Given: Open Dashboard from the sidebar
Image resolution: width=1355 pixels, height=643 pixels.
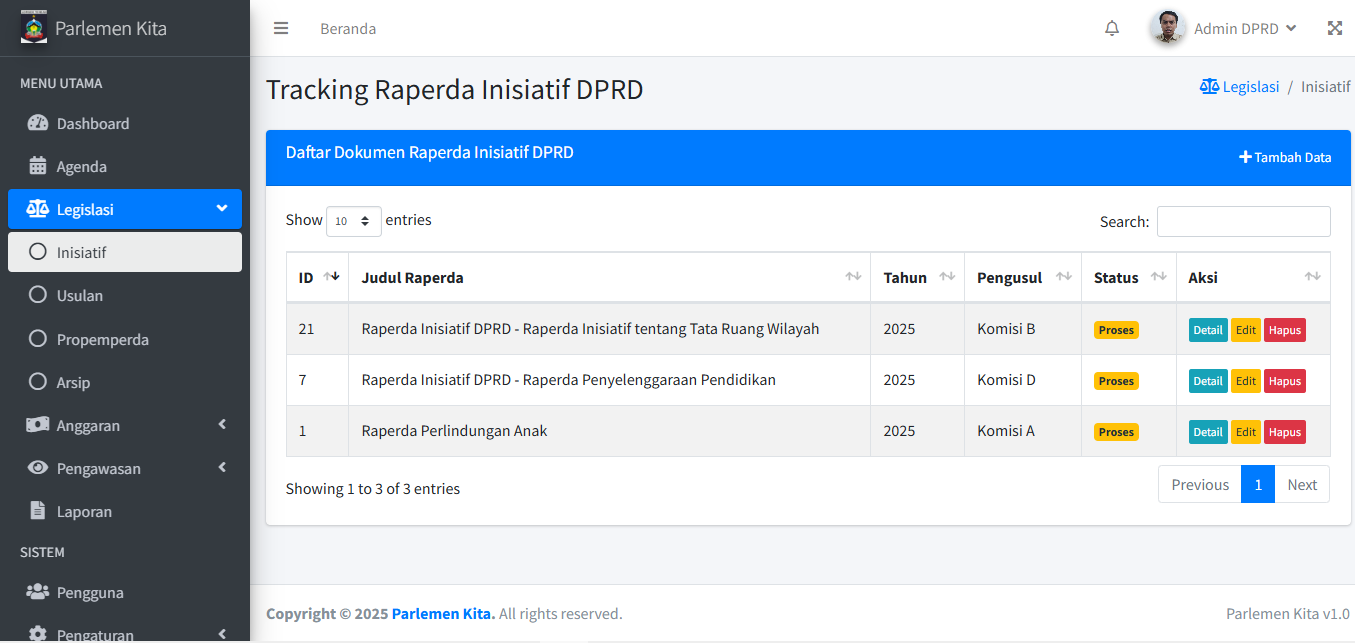Looking at the screenshot, I should 92,124.
